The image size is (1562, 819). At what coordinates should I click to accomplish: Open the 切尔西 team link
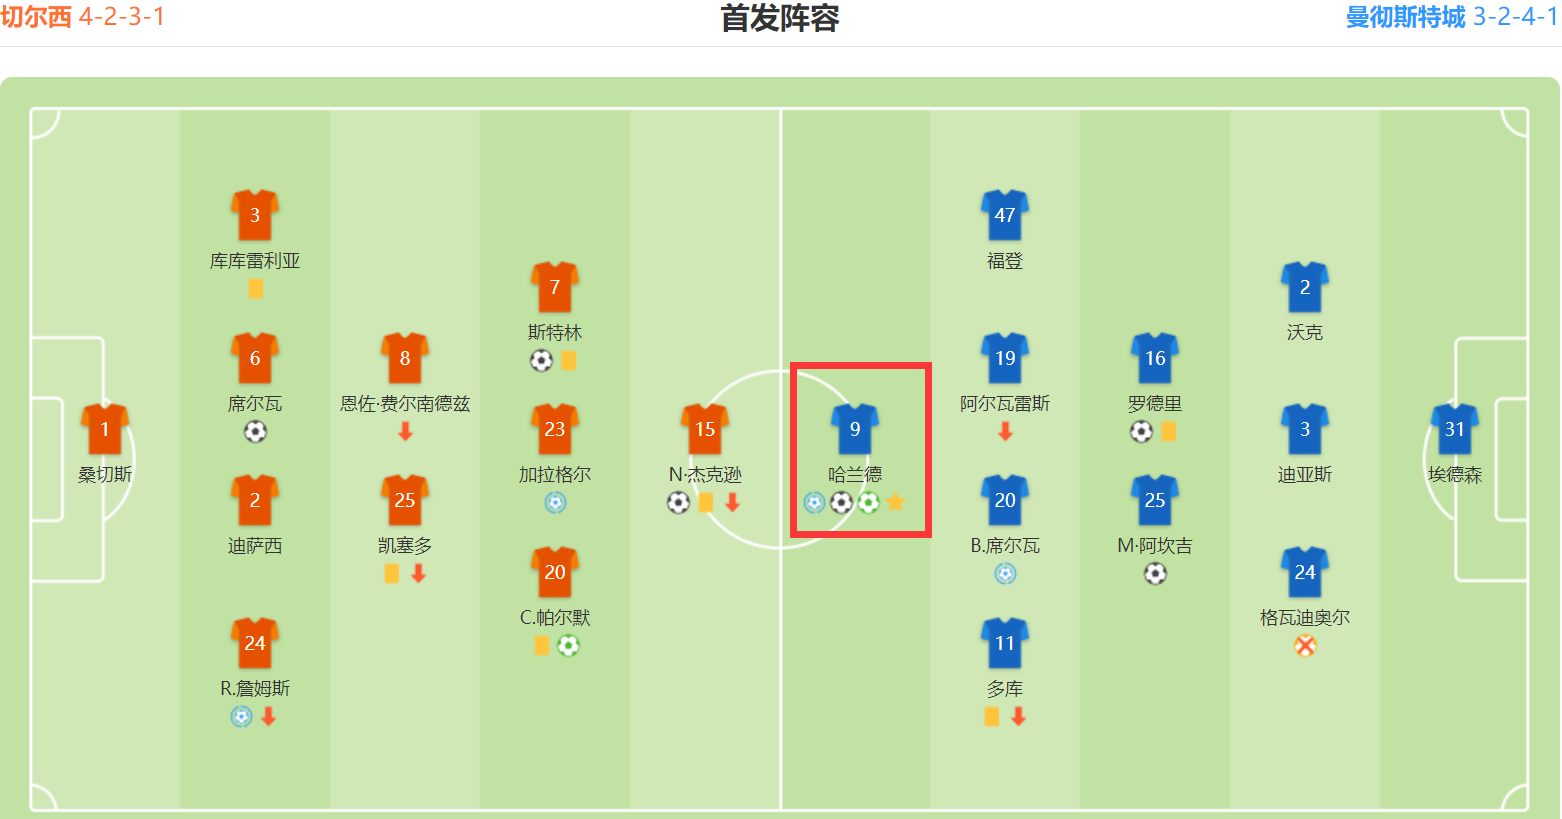[x=36, y=17]
